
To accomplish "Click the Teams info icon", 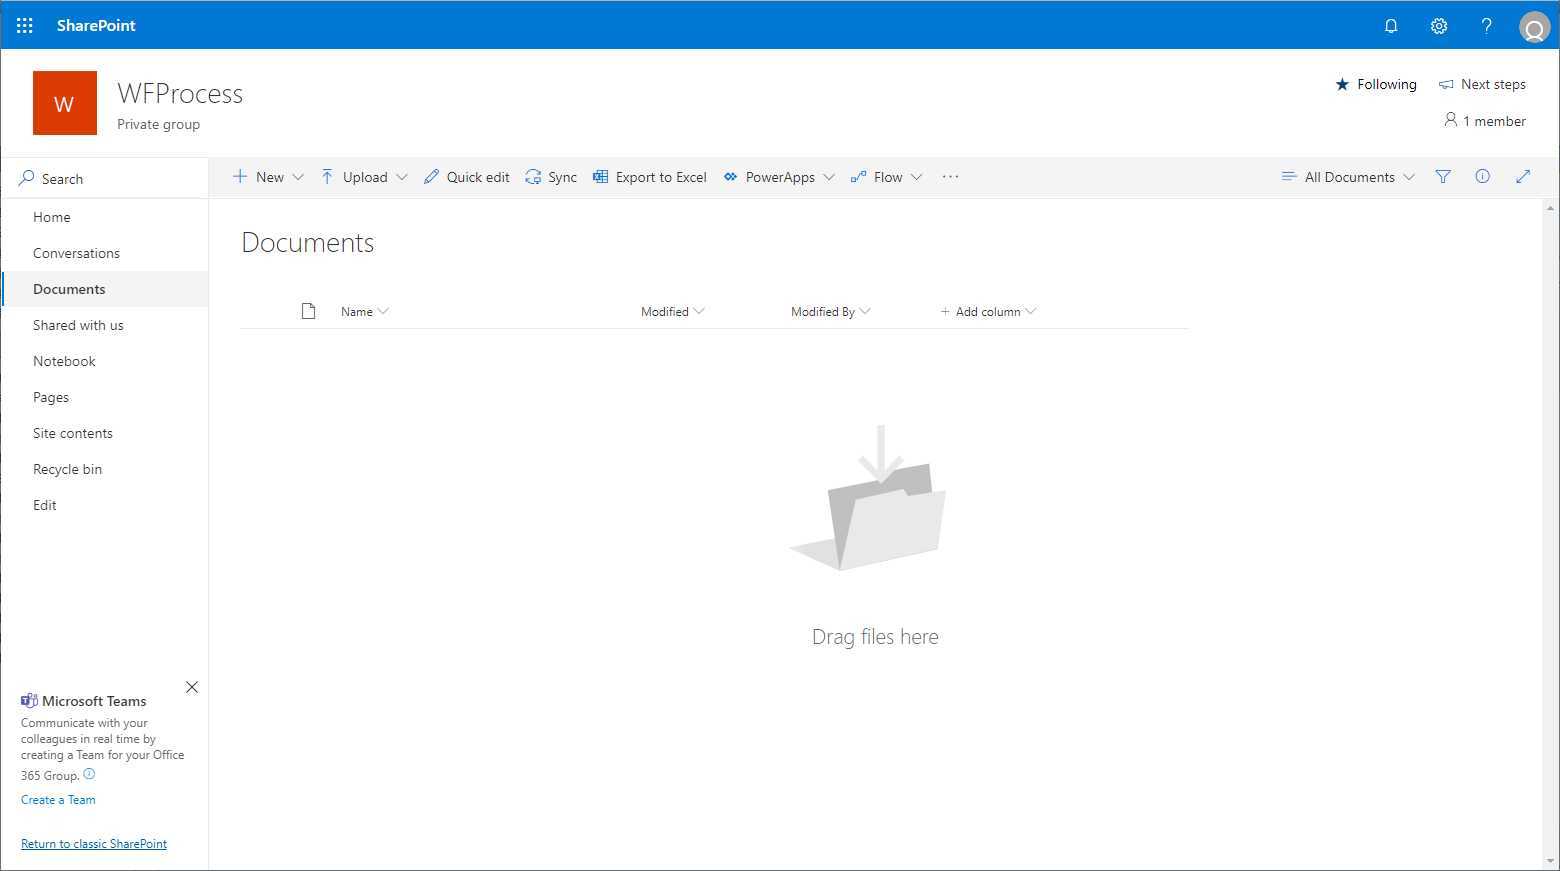I will [x=89, y=774].
